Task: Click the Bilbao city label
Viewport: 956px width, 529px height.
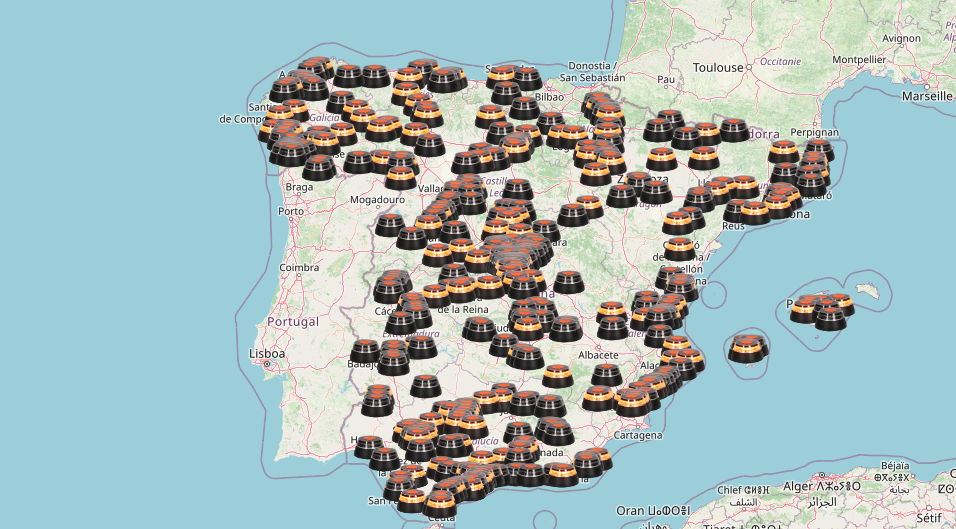Action: pyautogui.click(x=549, y=97)
